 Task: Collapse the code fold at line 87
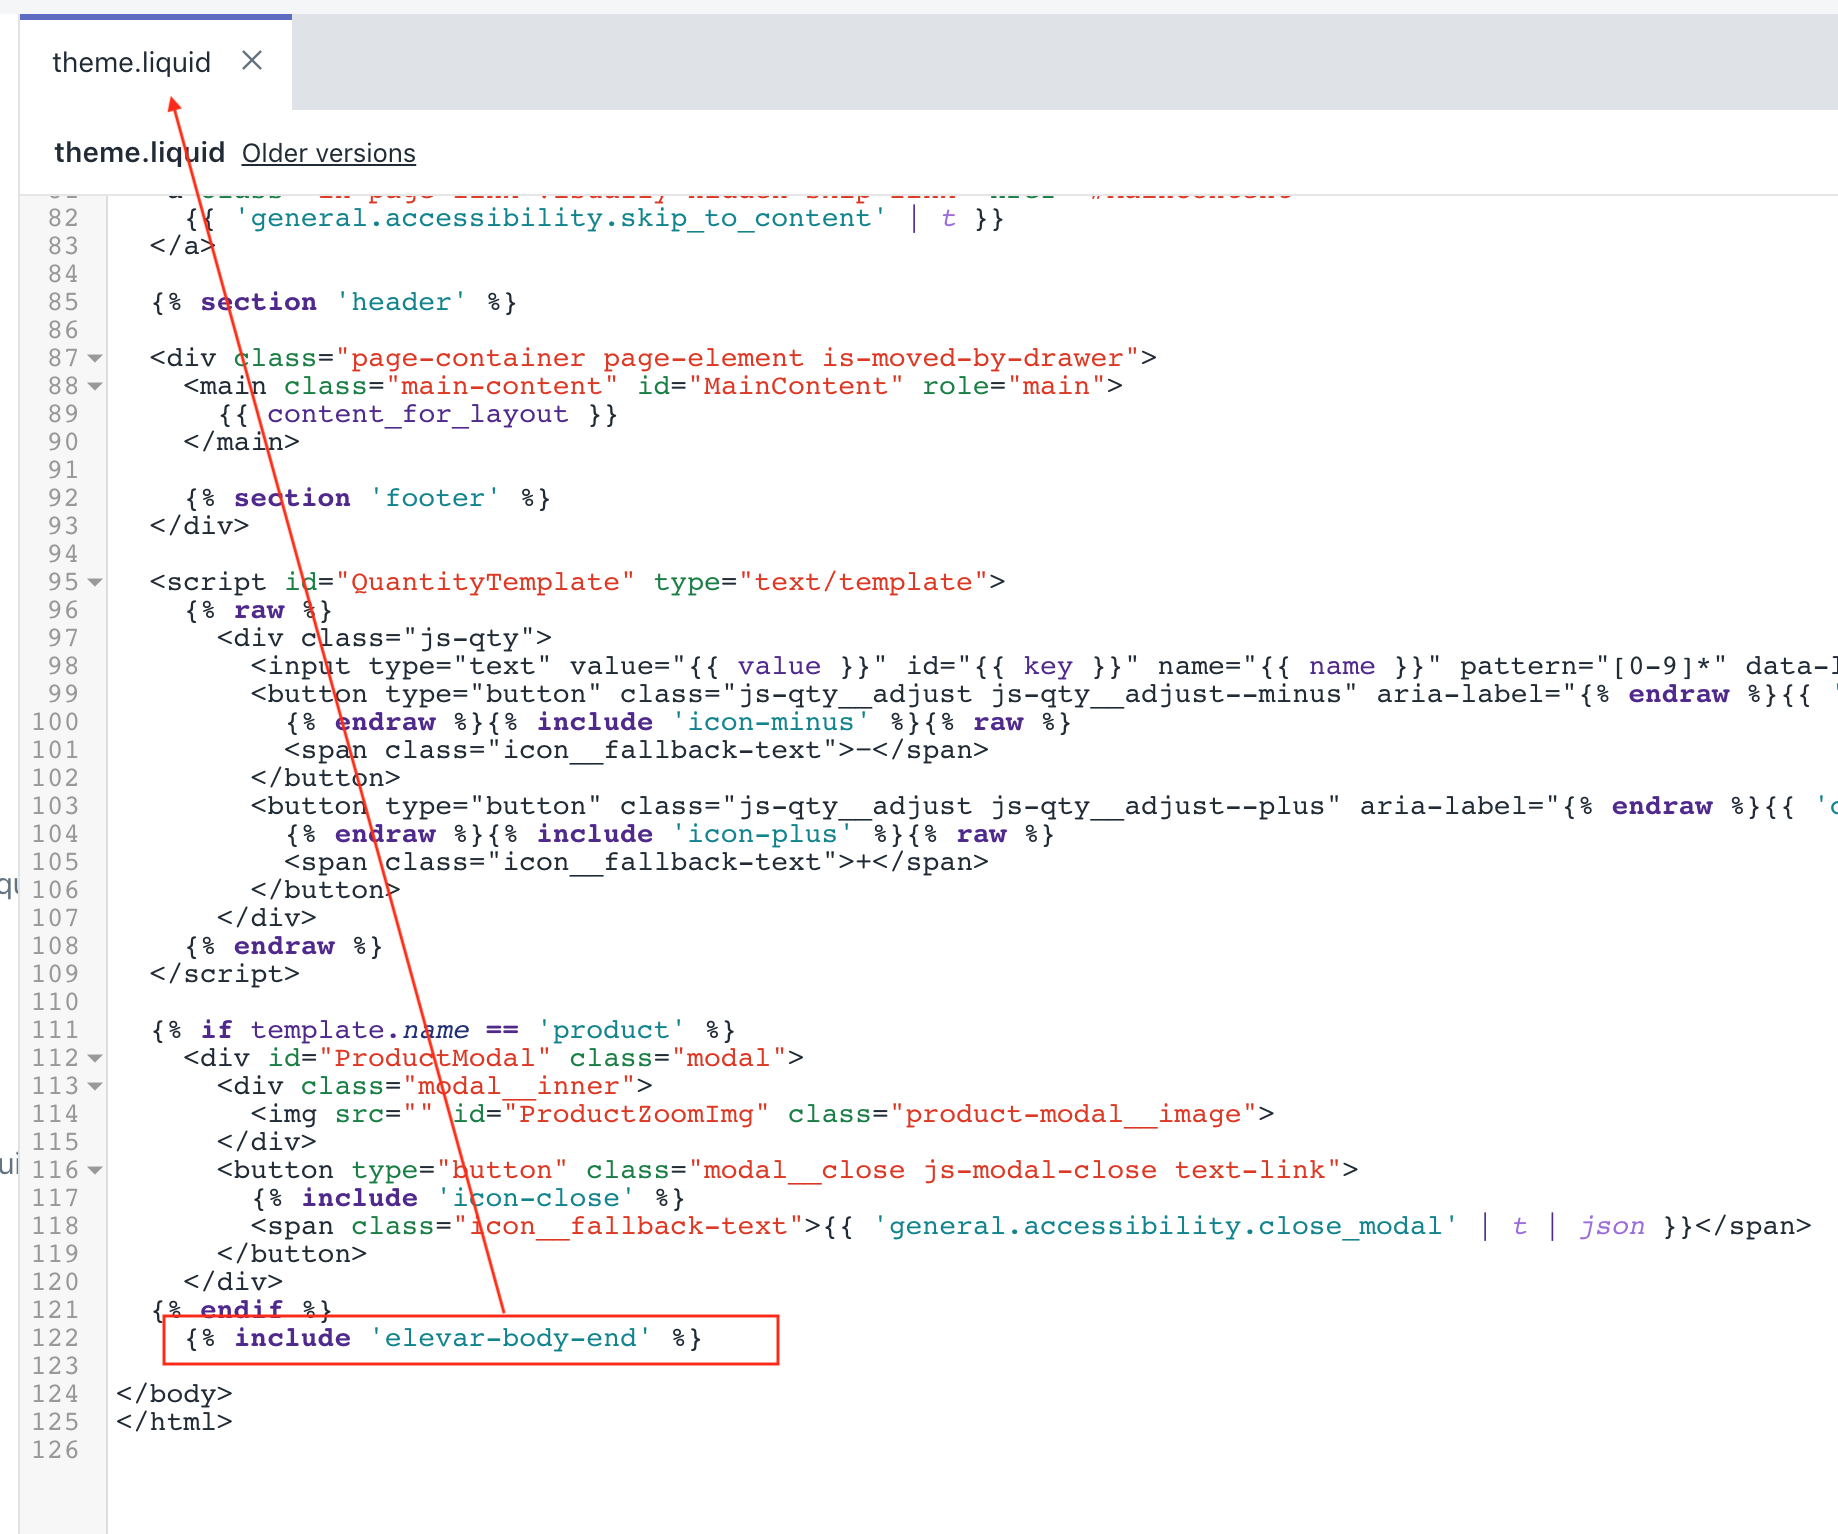(95, 358)
